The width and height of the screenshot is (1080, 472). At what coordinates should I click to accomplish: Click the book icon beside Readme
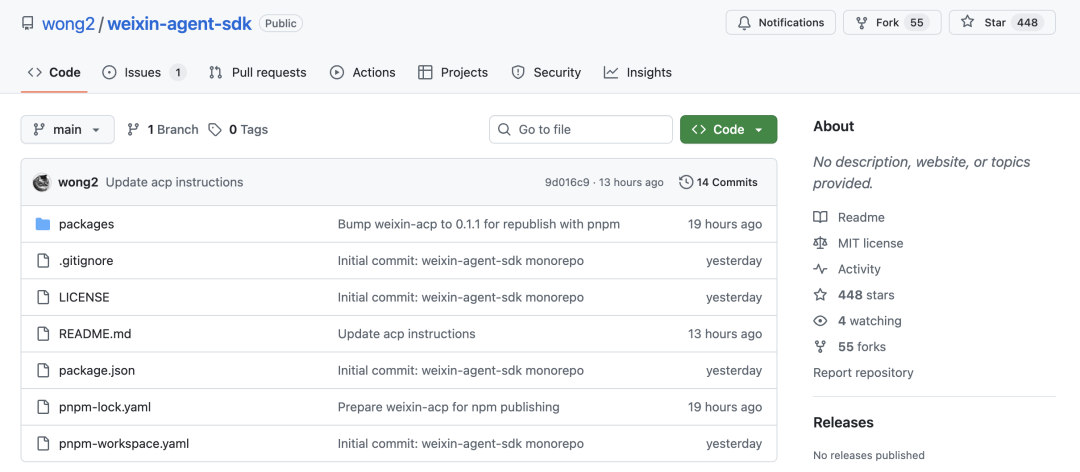coord(820,217)
